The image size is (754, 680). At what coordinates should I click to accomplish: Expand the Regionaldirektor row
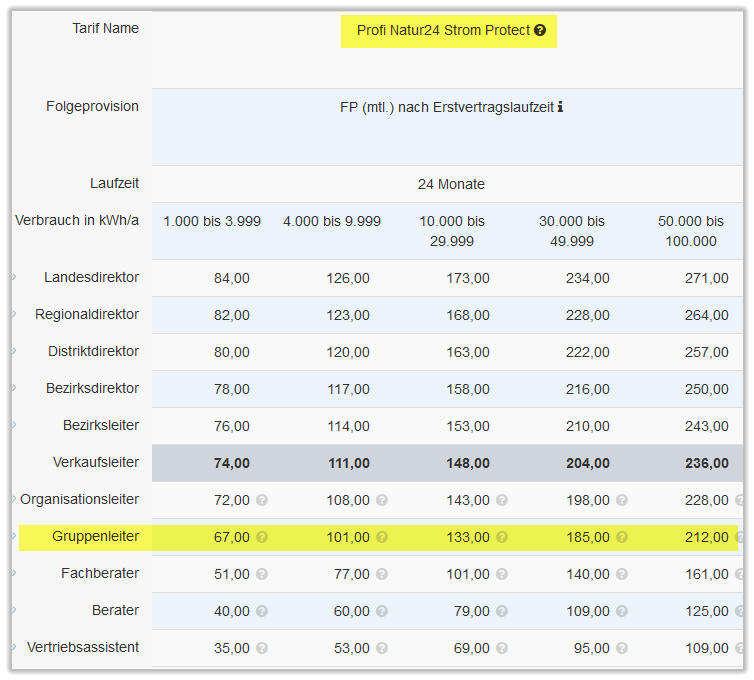15,314
